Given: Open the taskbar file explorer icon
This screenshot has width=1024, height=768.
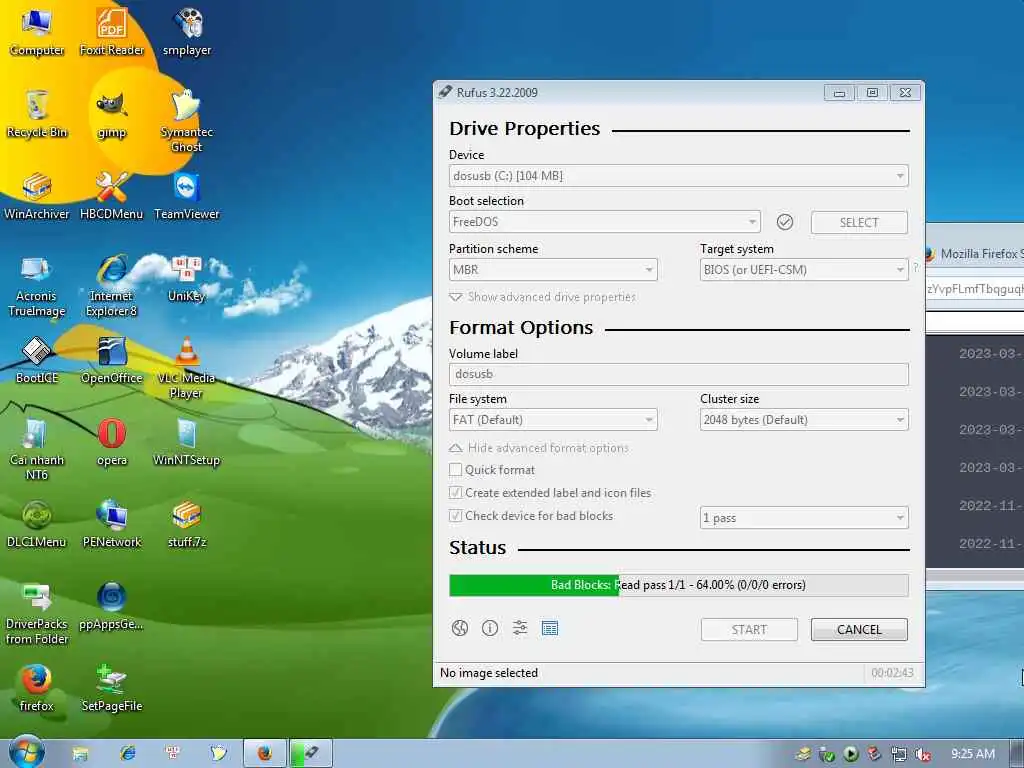Looking at the screenshot, I should 80,754.
